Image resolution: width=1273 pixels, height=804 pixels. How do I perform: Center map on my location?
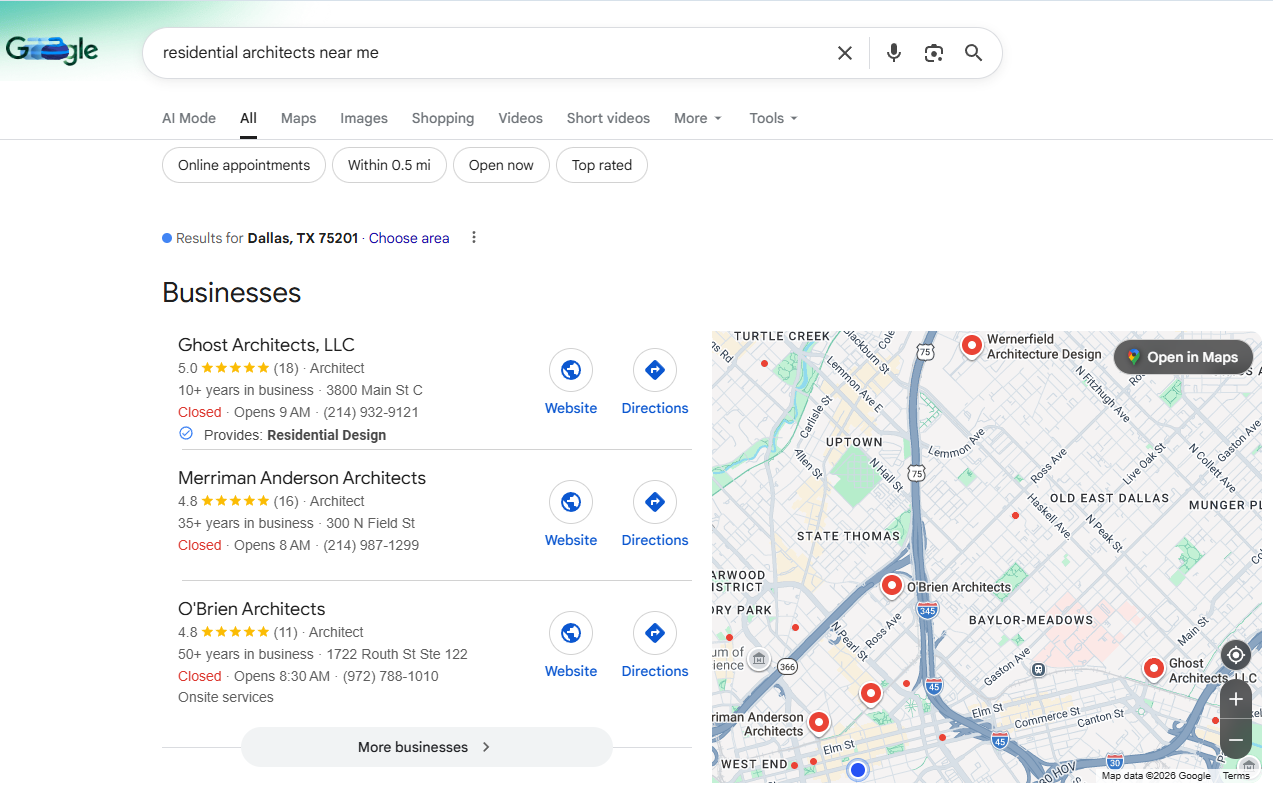[x=1236, y=655]
